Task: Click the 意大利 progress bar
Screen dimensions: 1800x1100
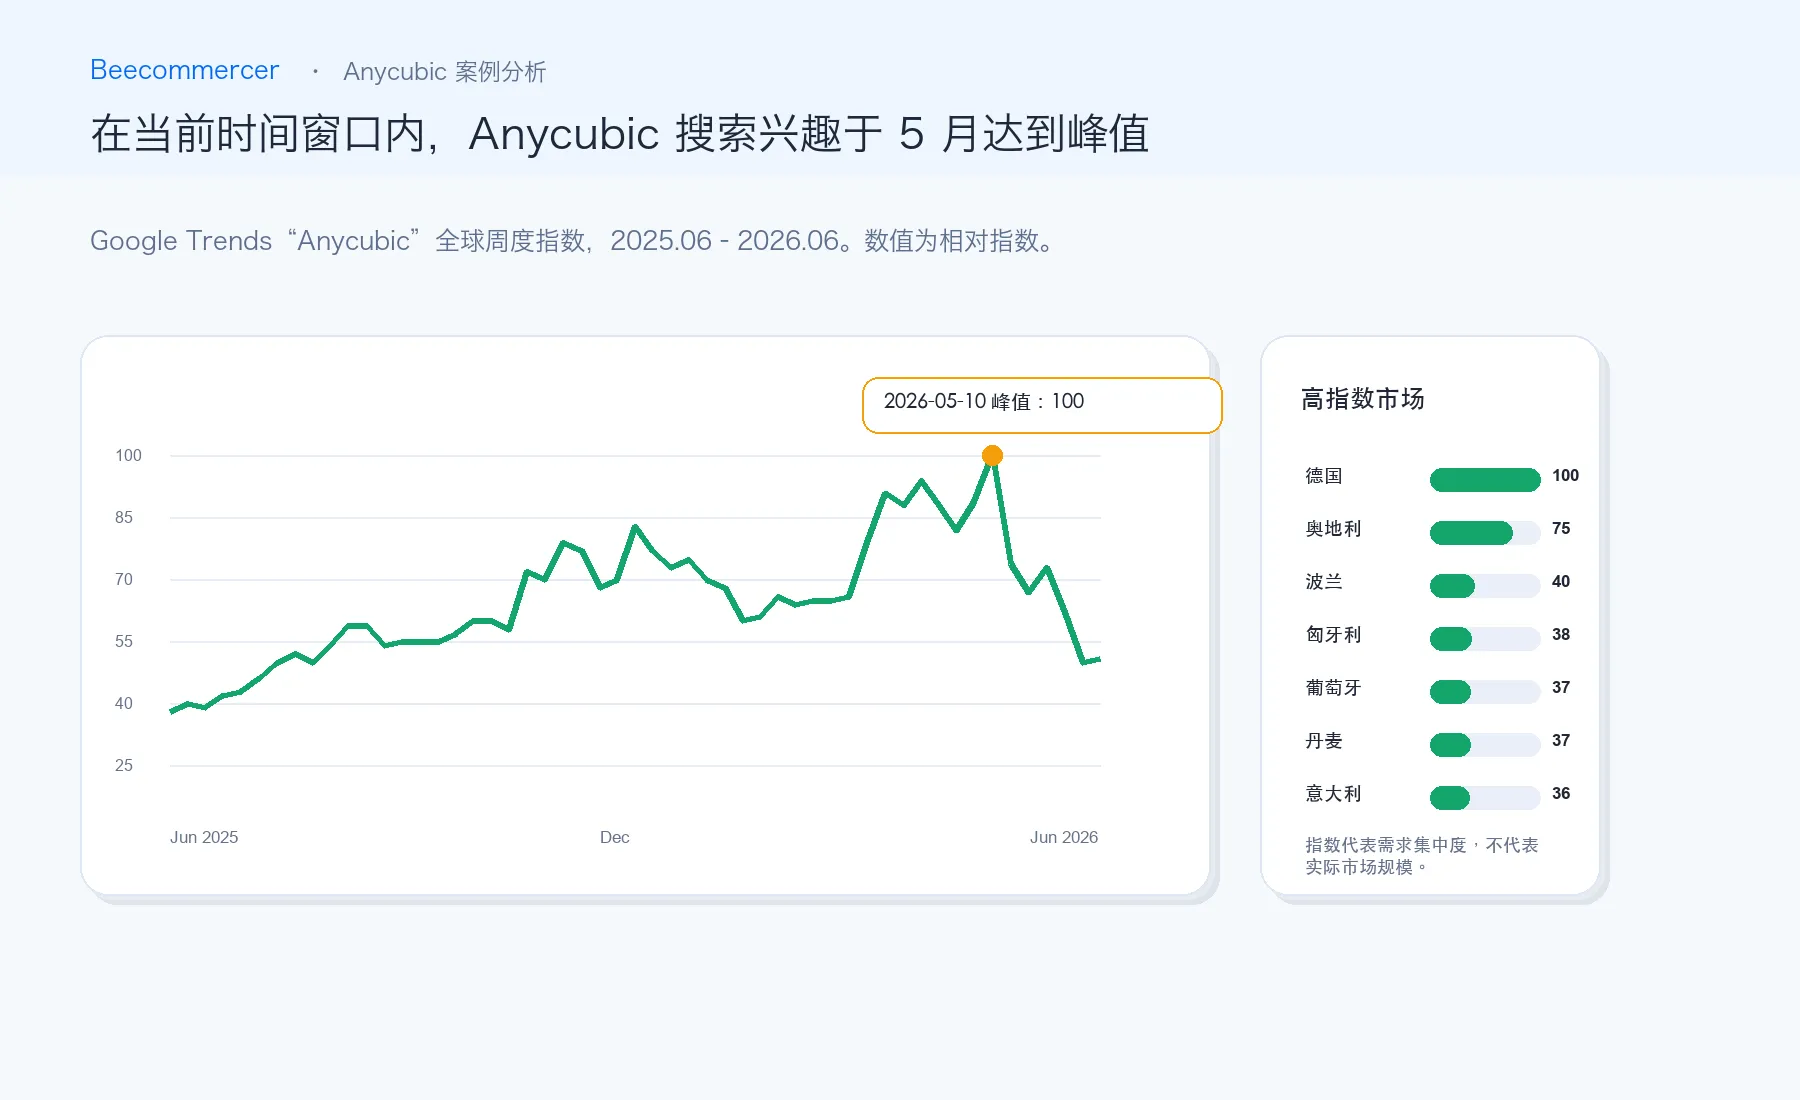Action: pos(1485,798)
